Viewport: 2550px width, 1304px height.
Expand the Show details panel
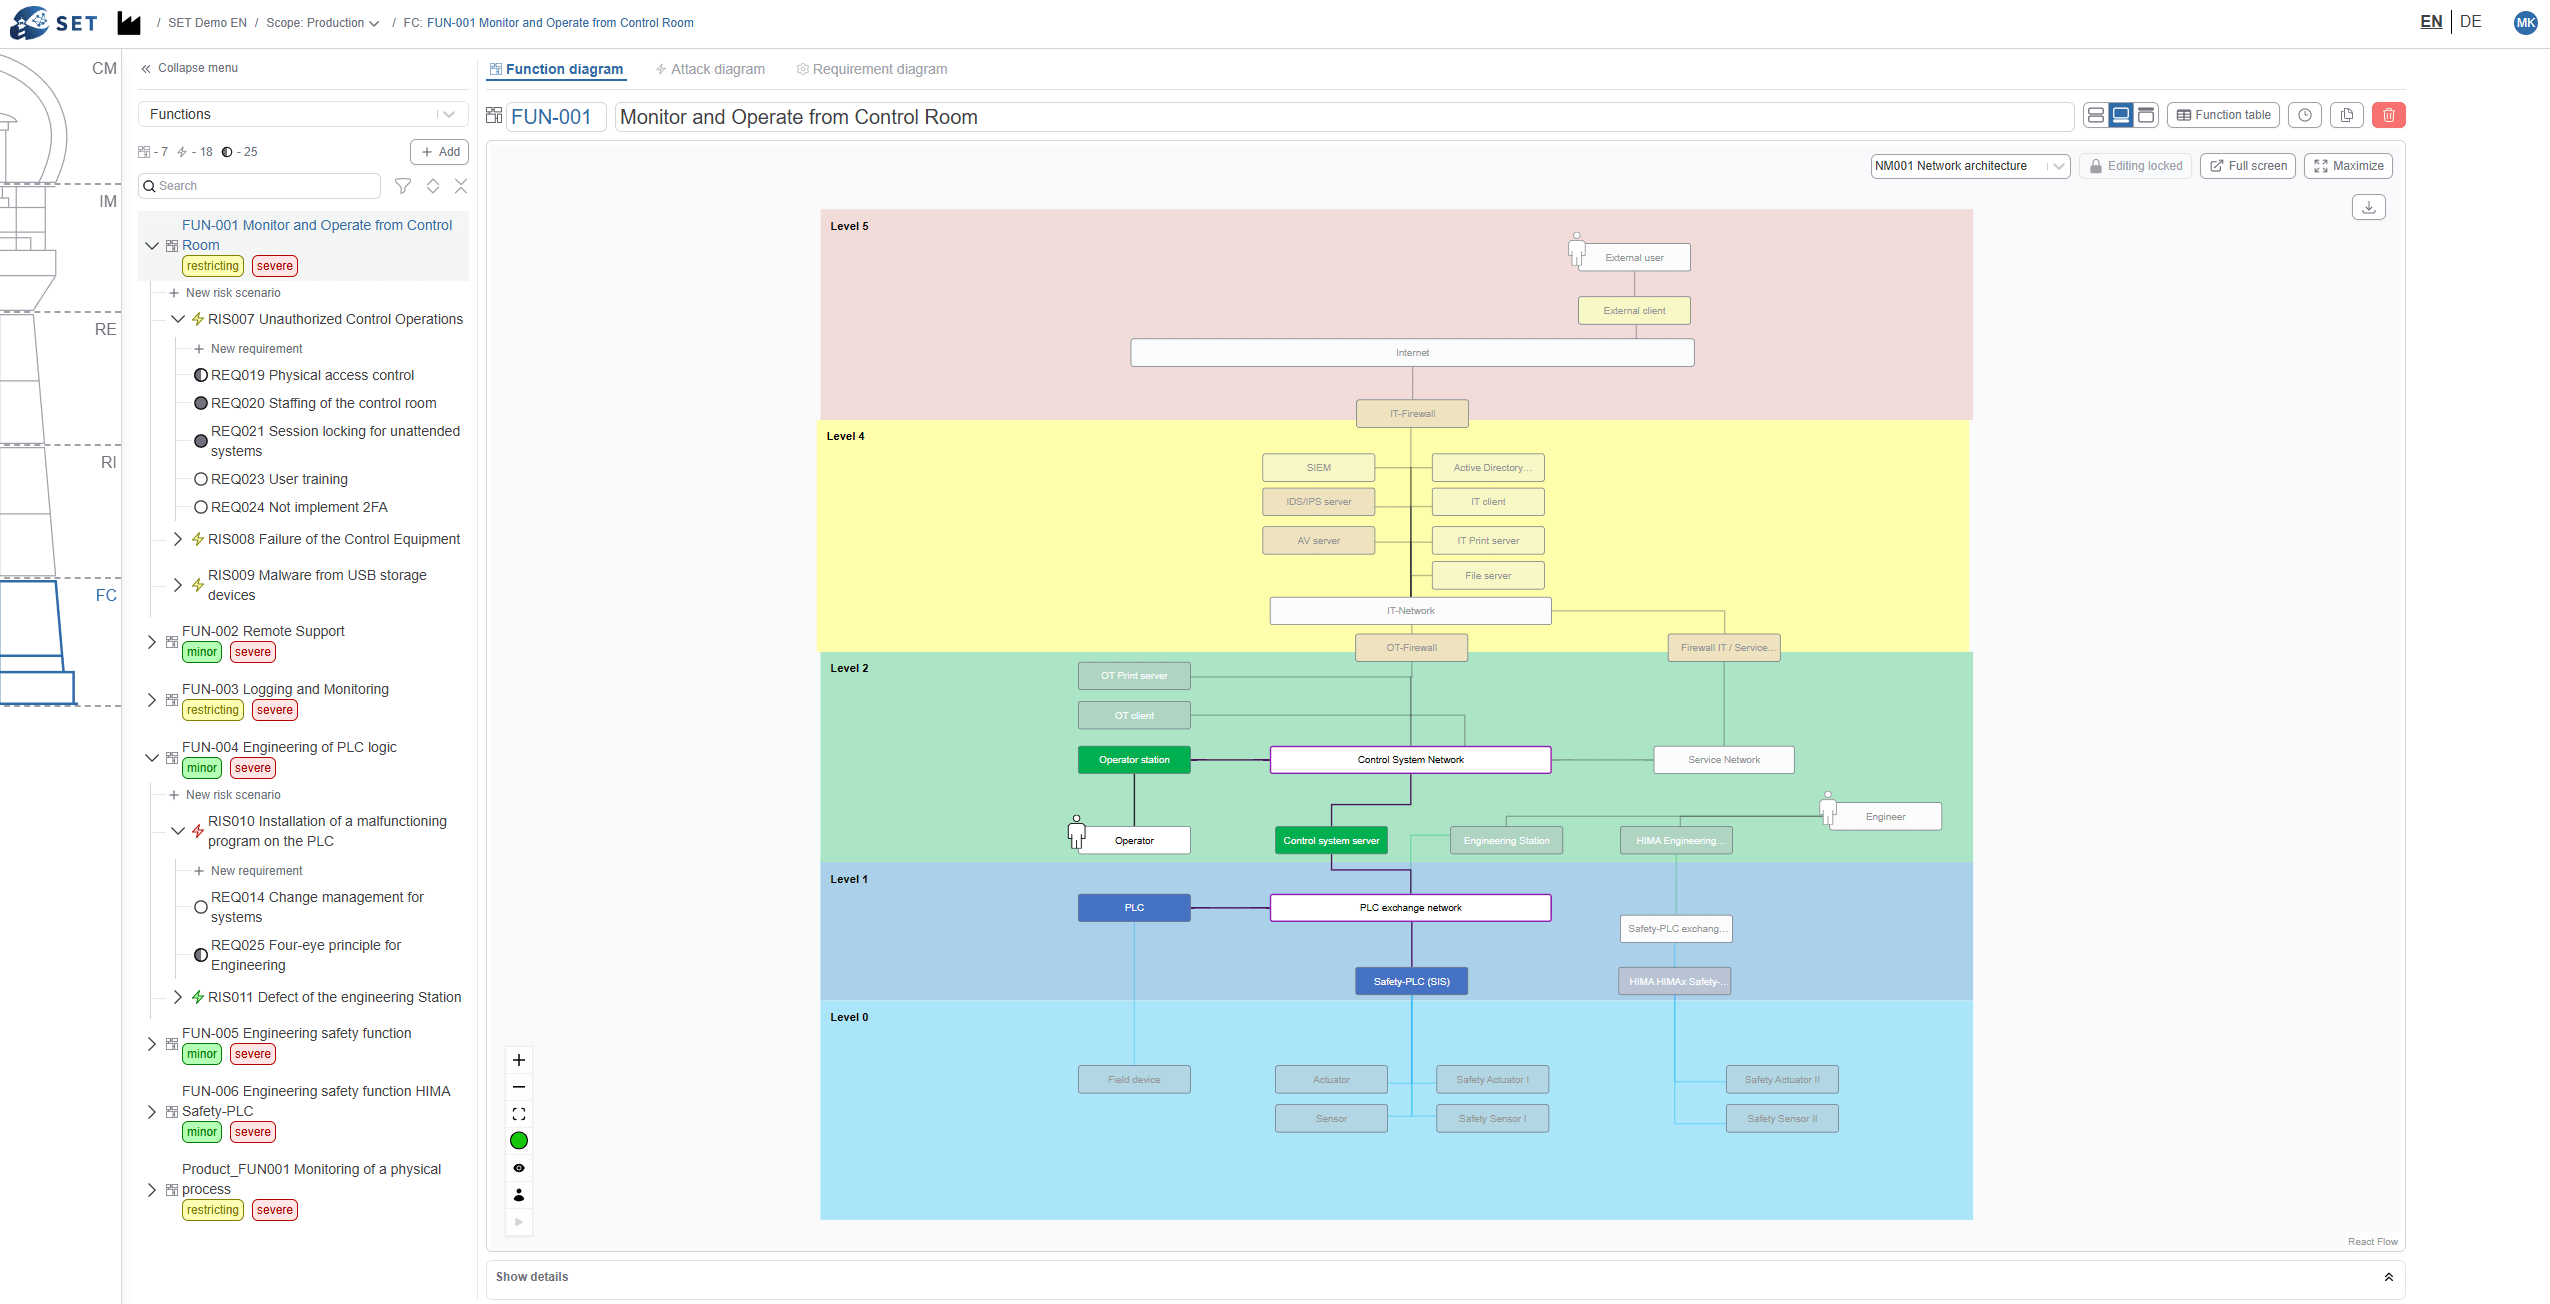pyautogui.click(x=1445, y=1277)
